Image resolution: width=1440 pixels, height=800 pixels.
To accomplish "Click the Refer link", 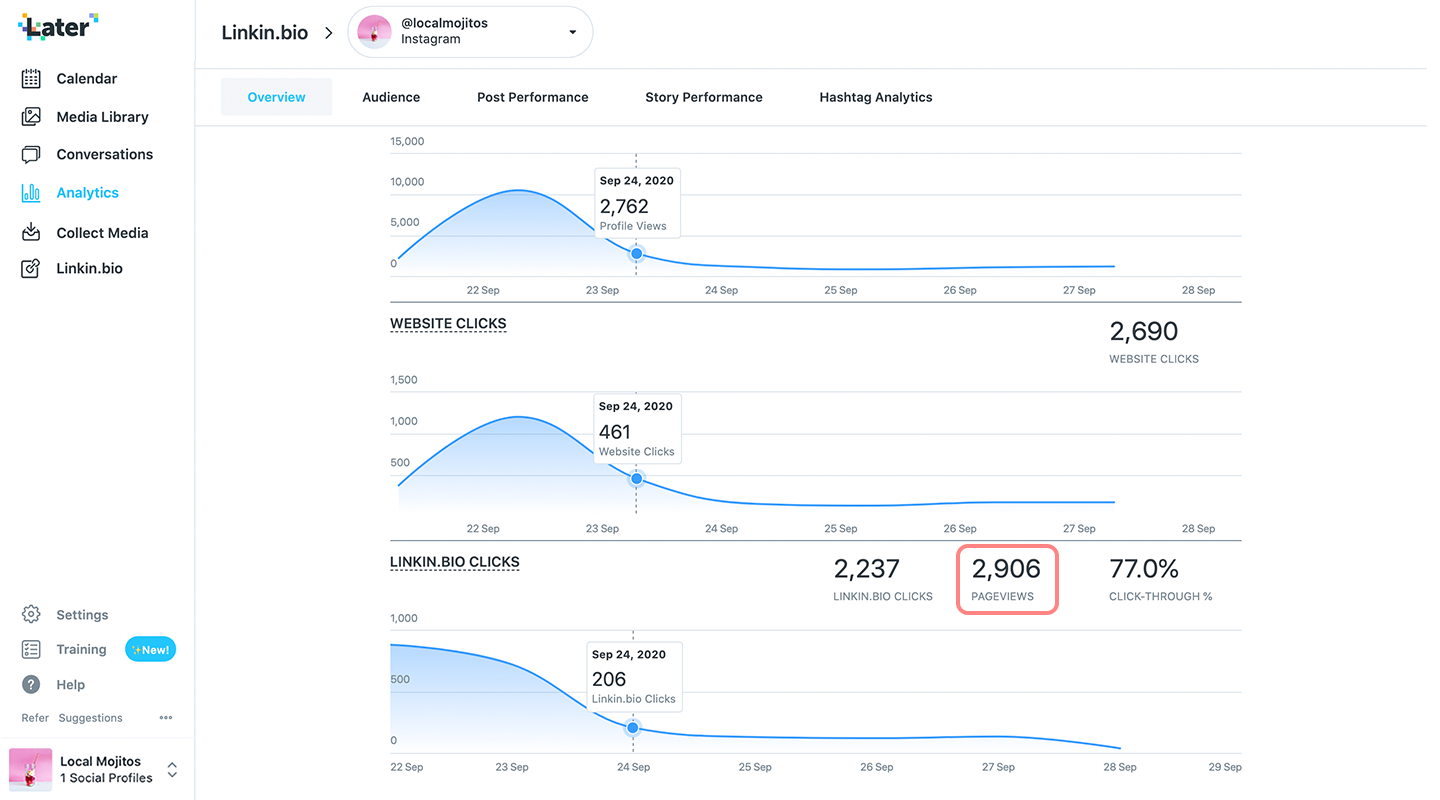I will tap(35, 718).
